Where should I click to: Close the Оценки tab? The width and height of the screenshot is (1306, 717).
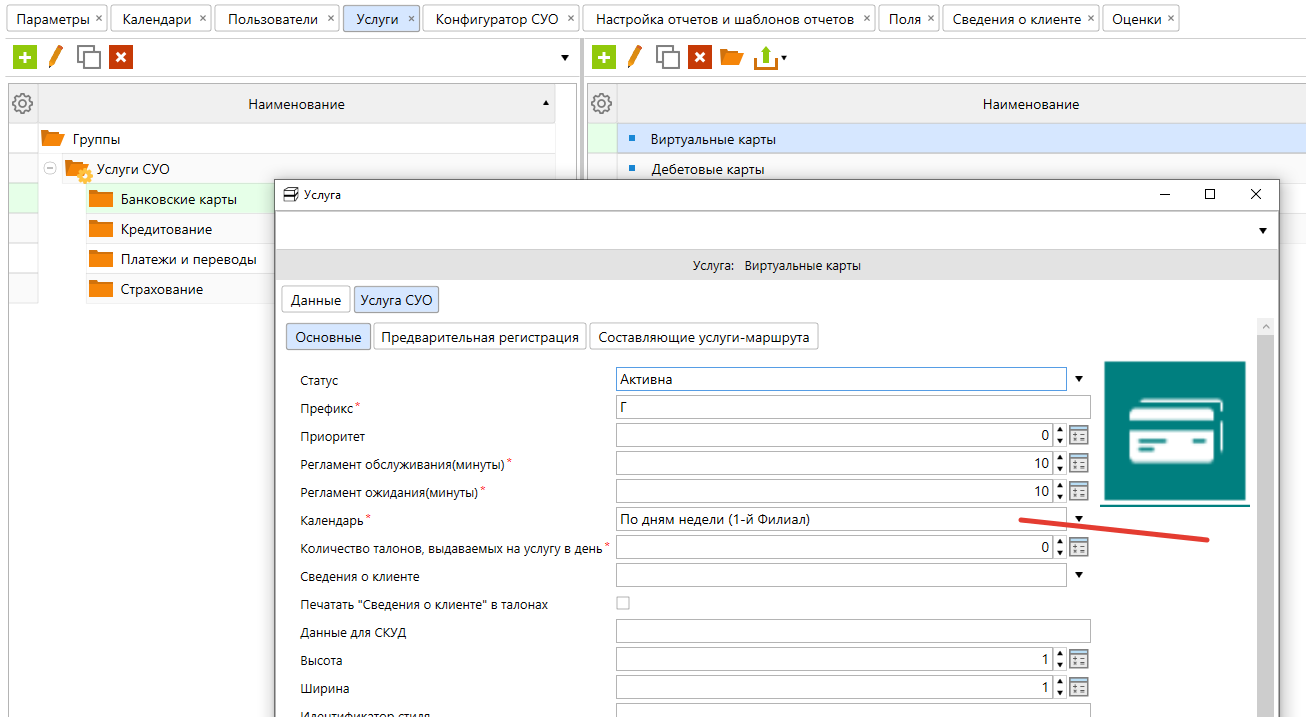pyautogui.click(x=1171, y=19)
